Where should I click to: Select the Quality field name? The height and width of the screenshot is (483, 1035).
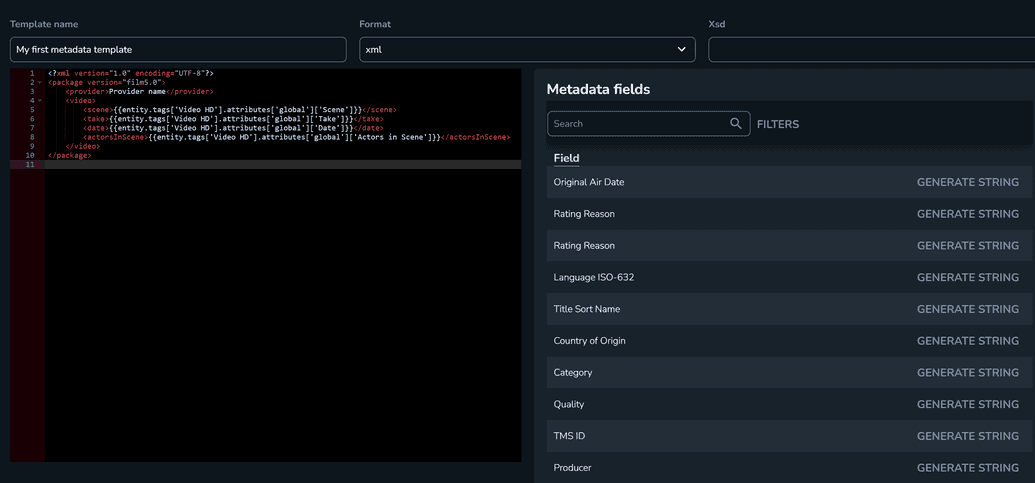[569, 404]
